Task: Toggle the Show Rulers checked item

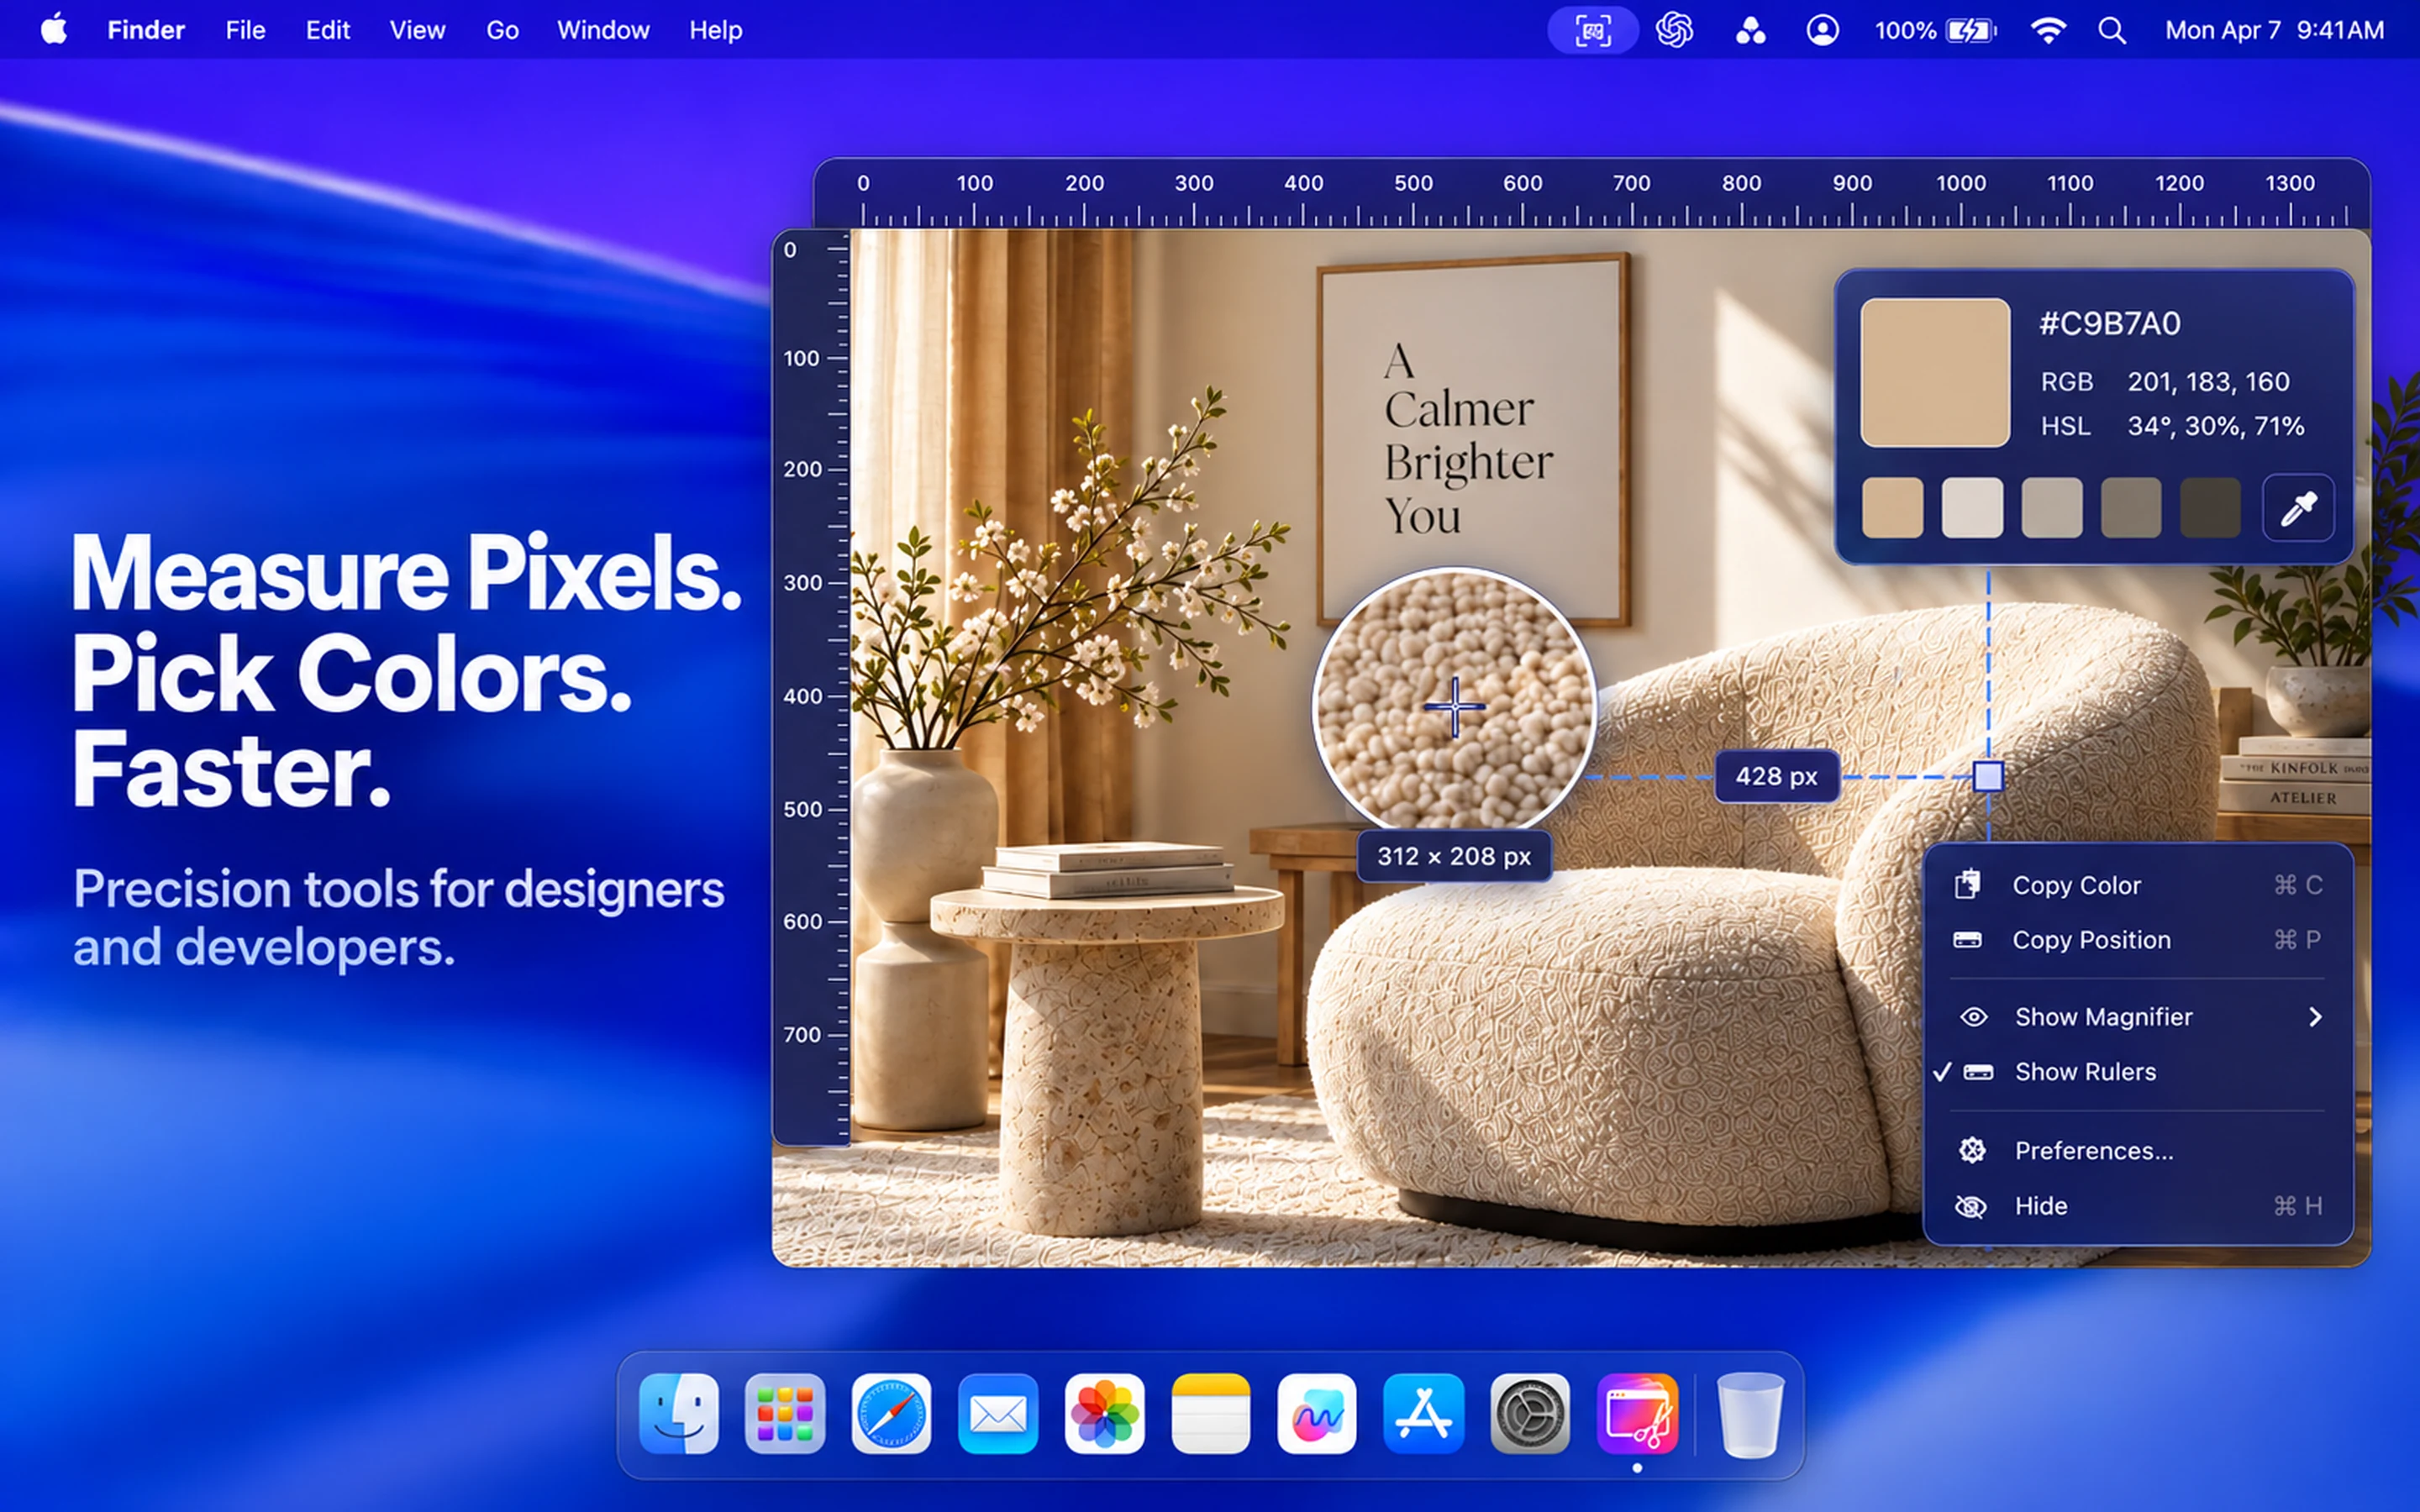Action: [2137, 1071]
